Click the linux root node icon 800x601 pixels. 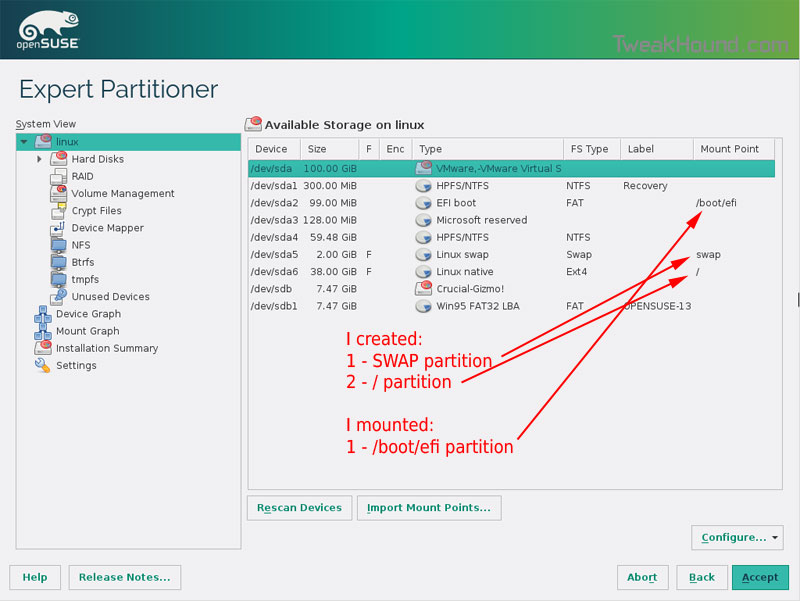[43, 141]
